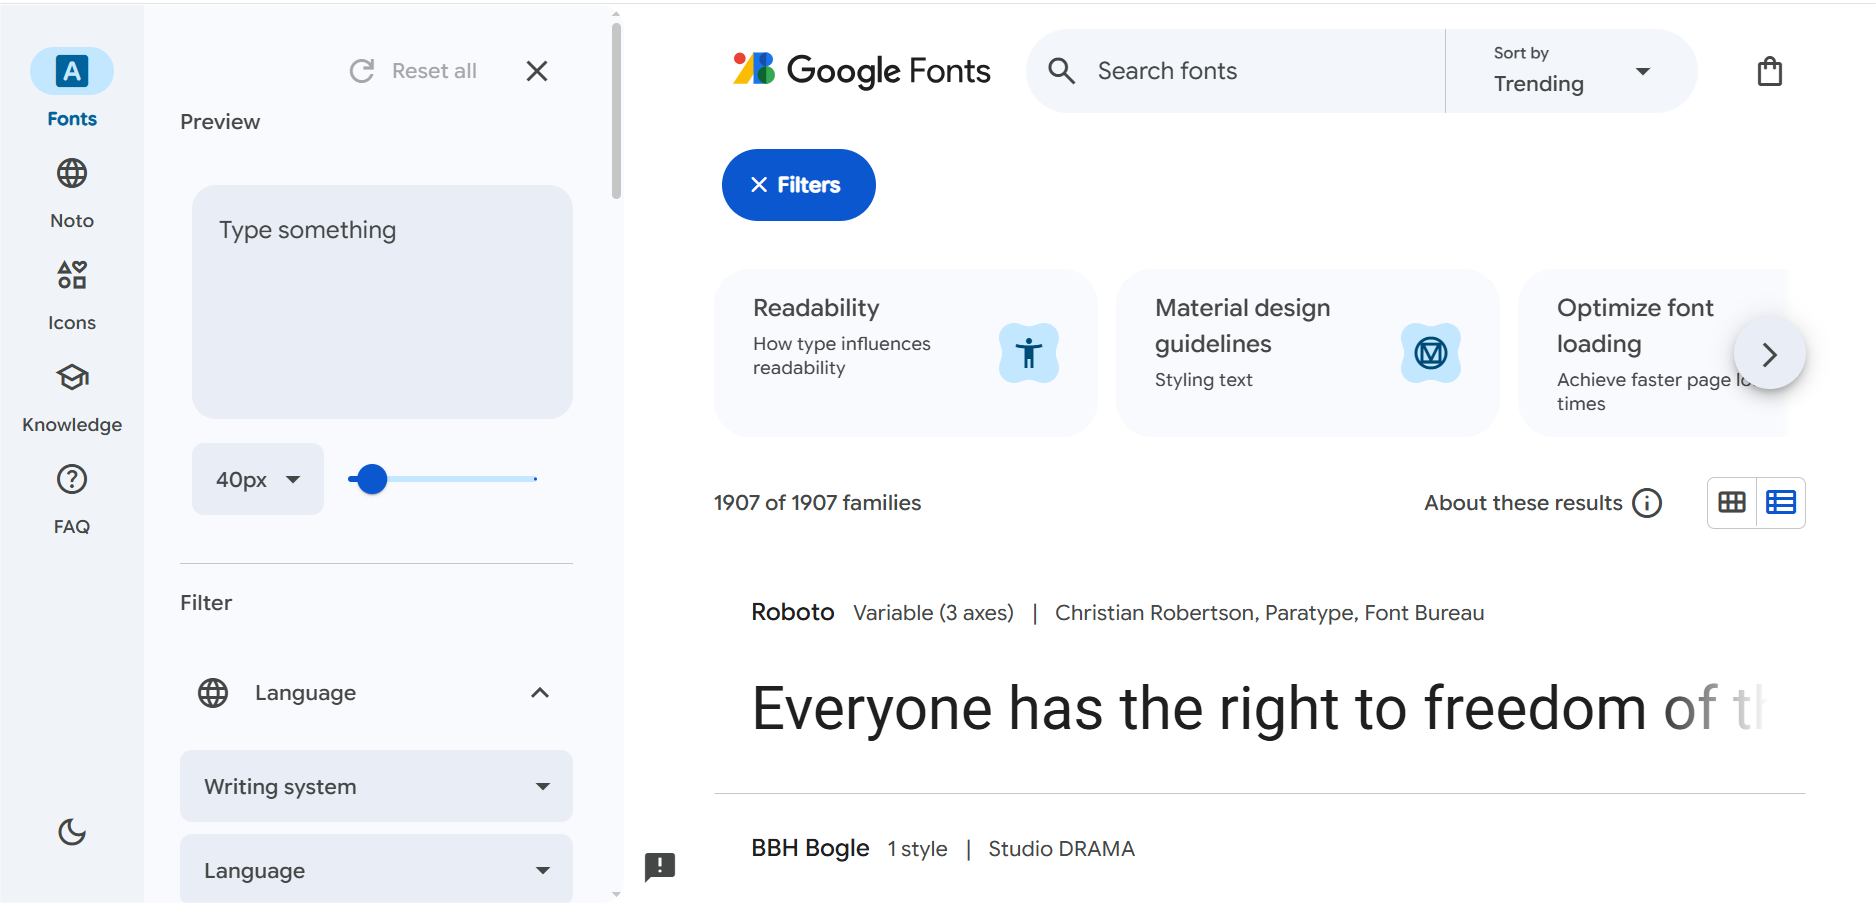
Task: Click Reset all filters
Action: [414, 71]
